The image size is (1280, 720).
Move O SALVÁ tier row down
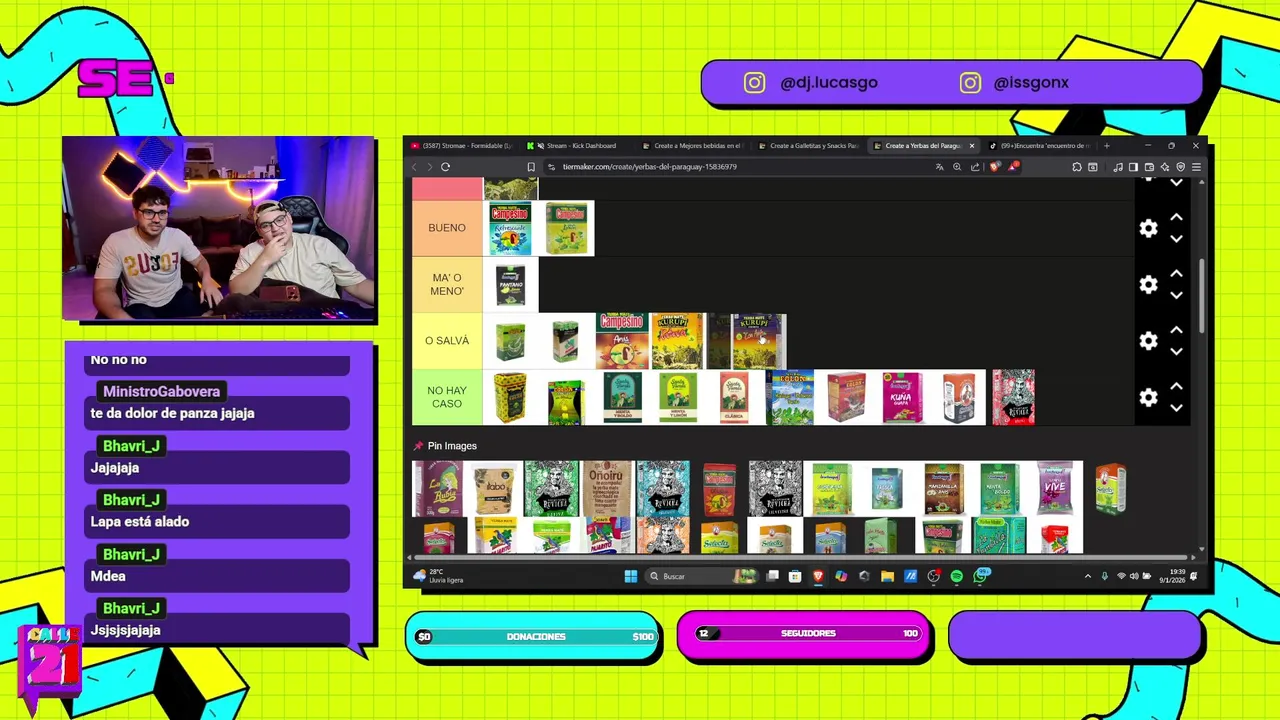pyautogui.click(x=1176, y=351)
